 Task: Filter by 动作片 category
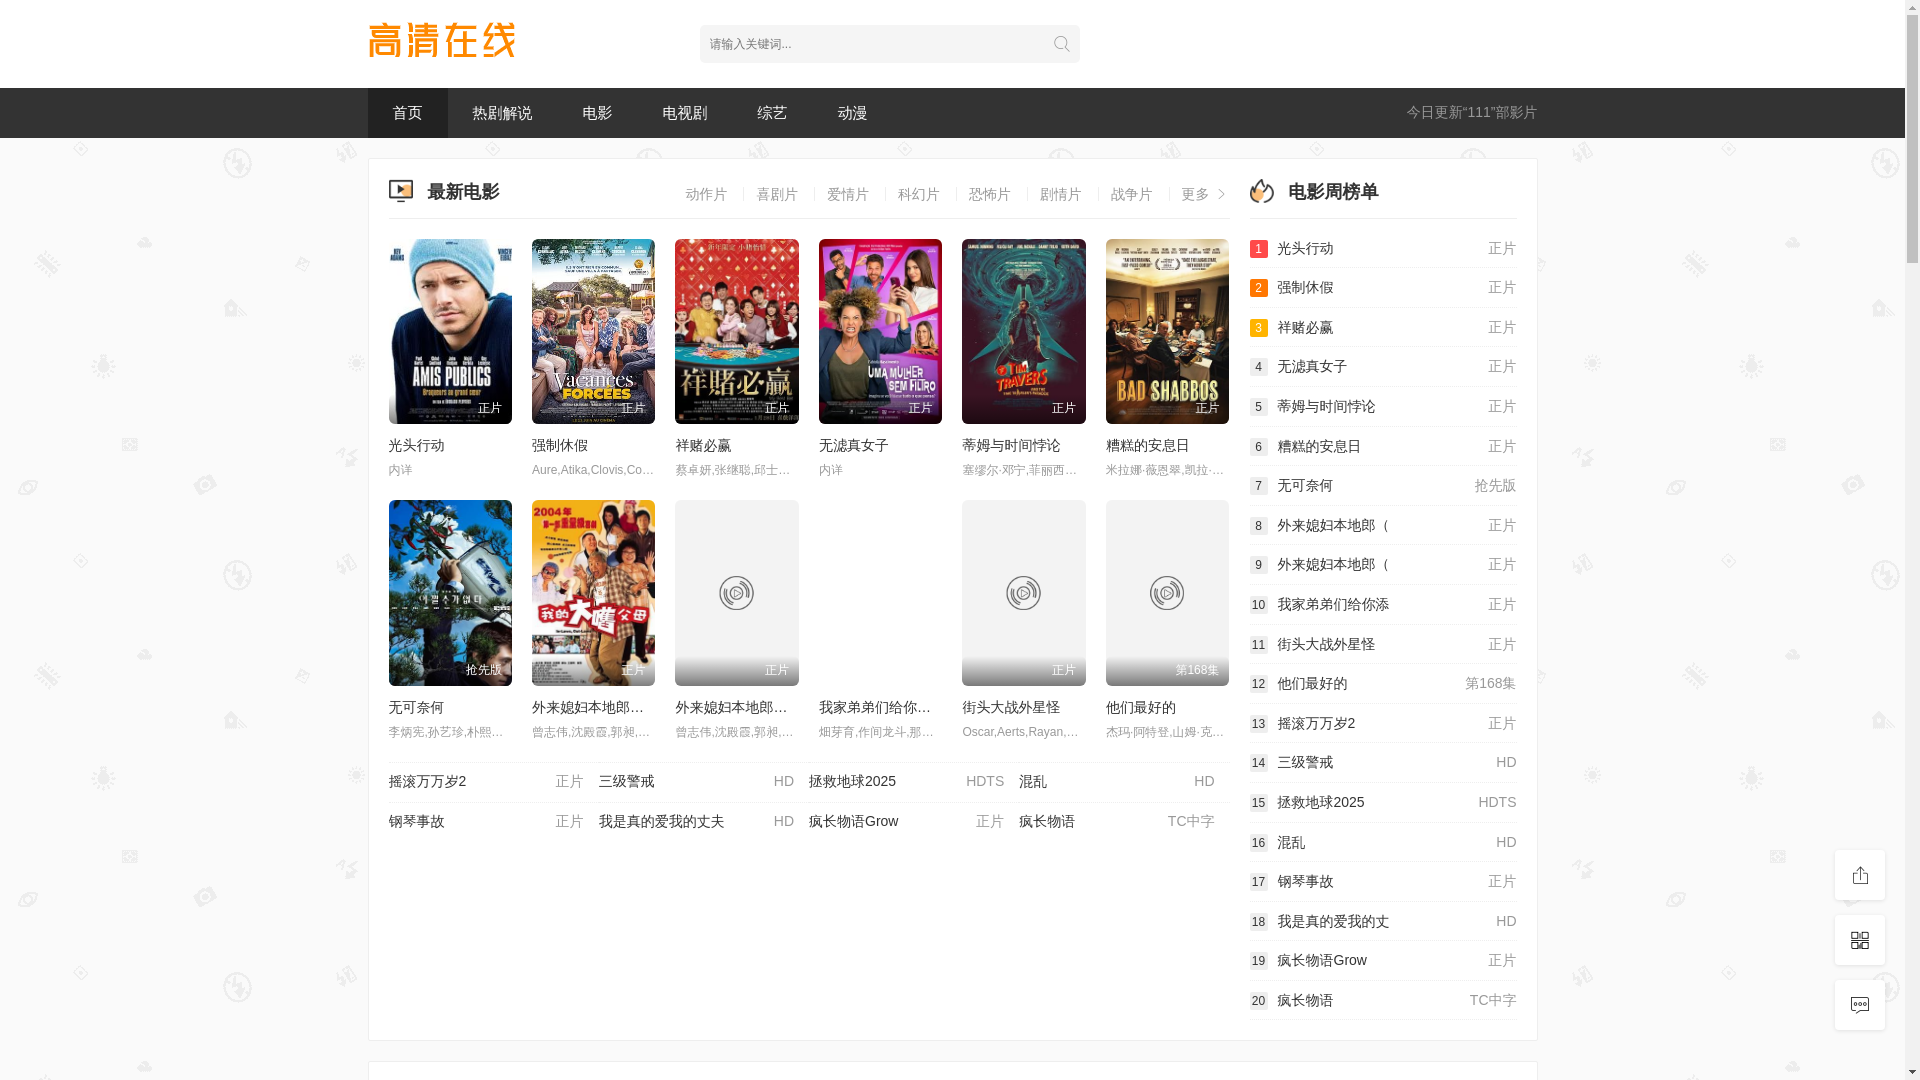click(x=706, y=194)
